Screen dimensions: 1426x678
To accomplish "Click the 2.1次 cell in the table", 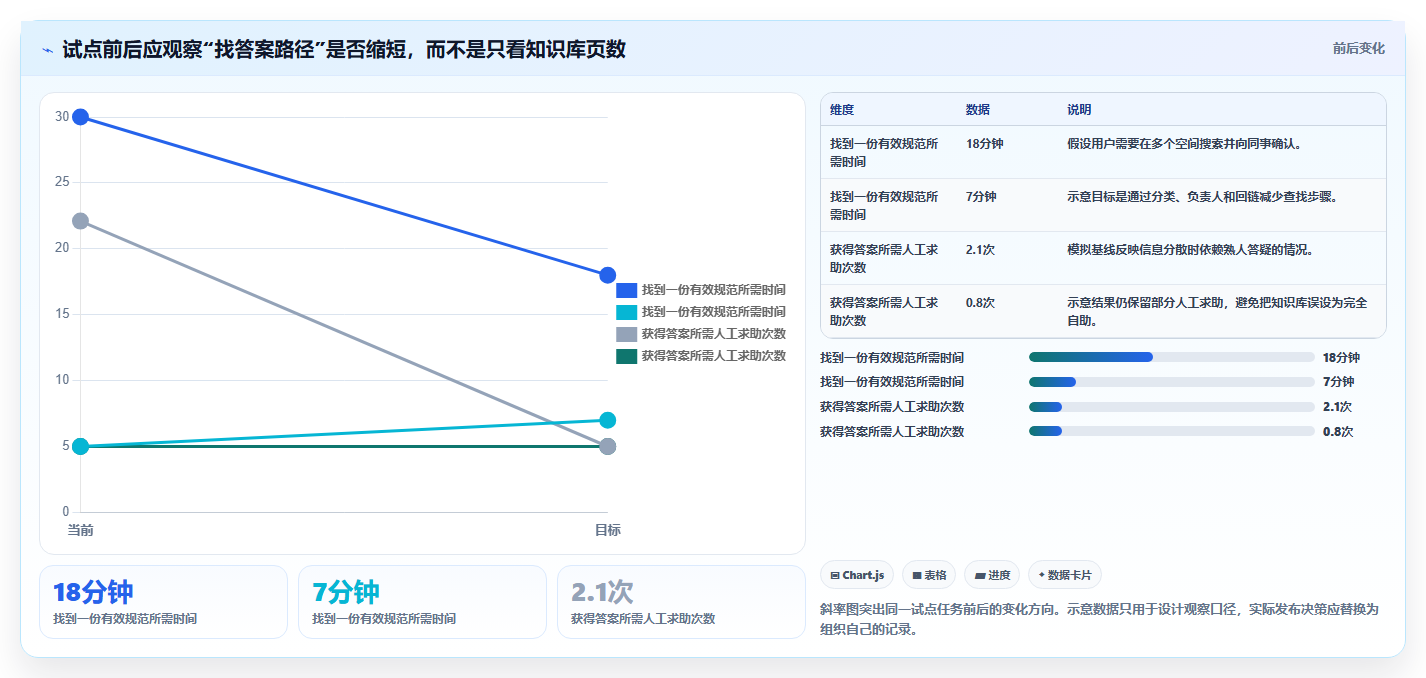I will tap(980, 249).
